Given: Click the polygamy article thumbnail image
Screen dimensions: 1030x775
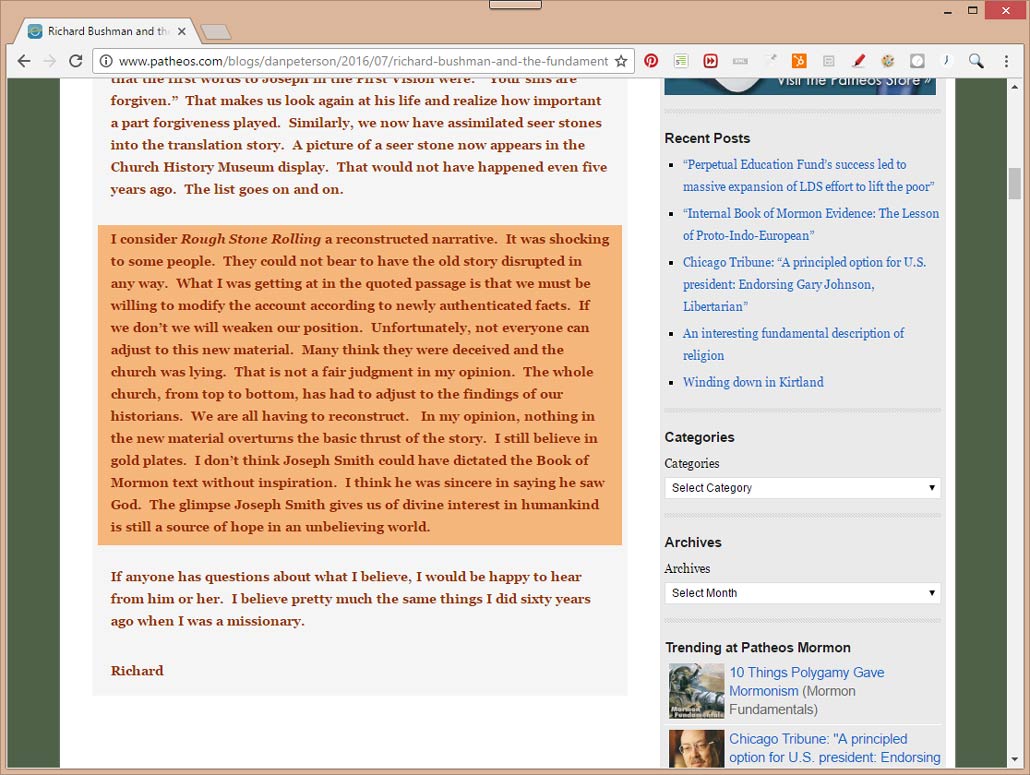Looking at the screenshot, I should pyautogui.click(x=696, y=691).
